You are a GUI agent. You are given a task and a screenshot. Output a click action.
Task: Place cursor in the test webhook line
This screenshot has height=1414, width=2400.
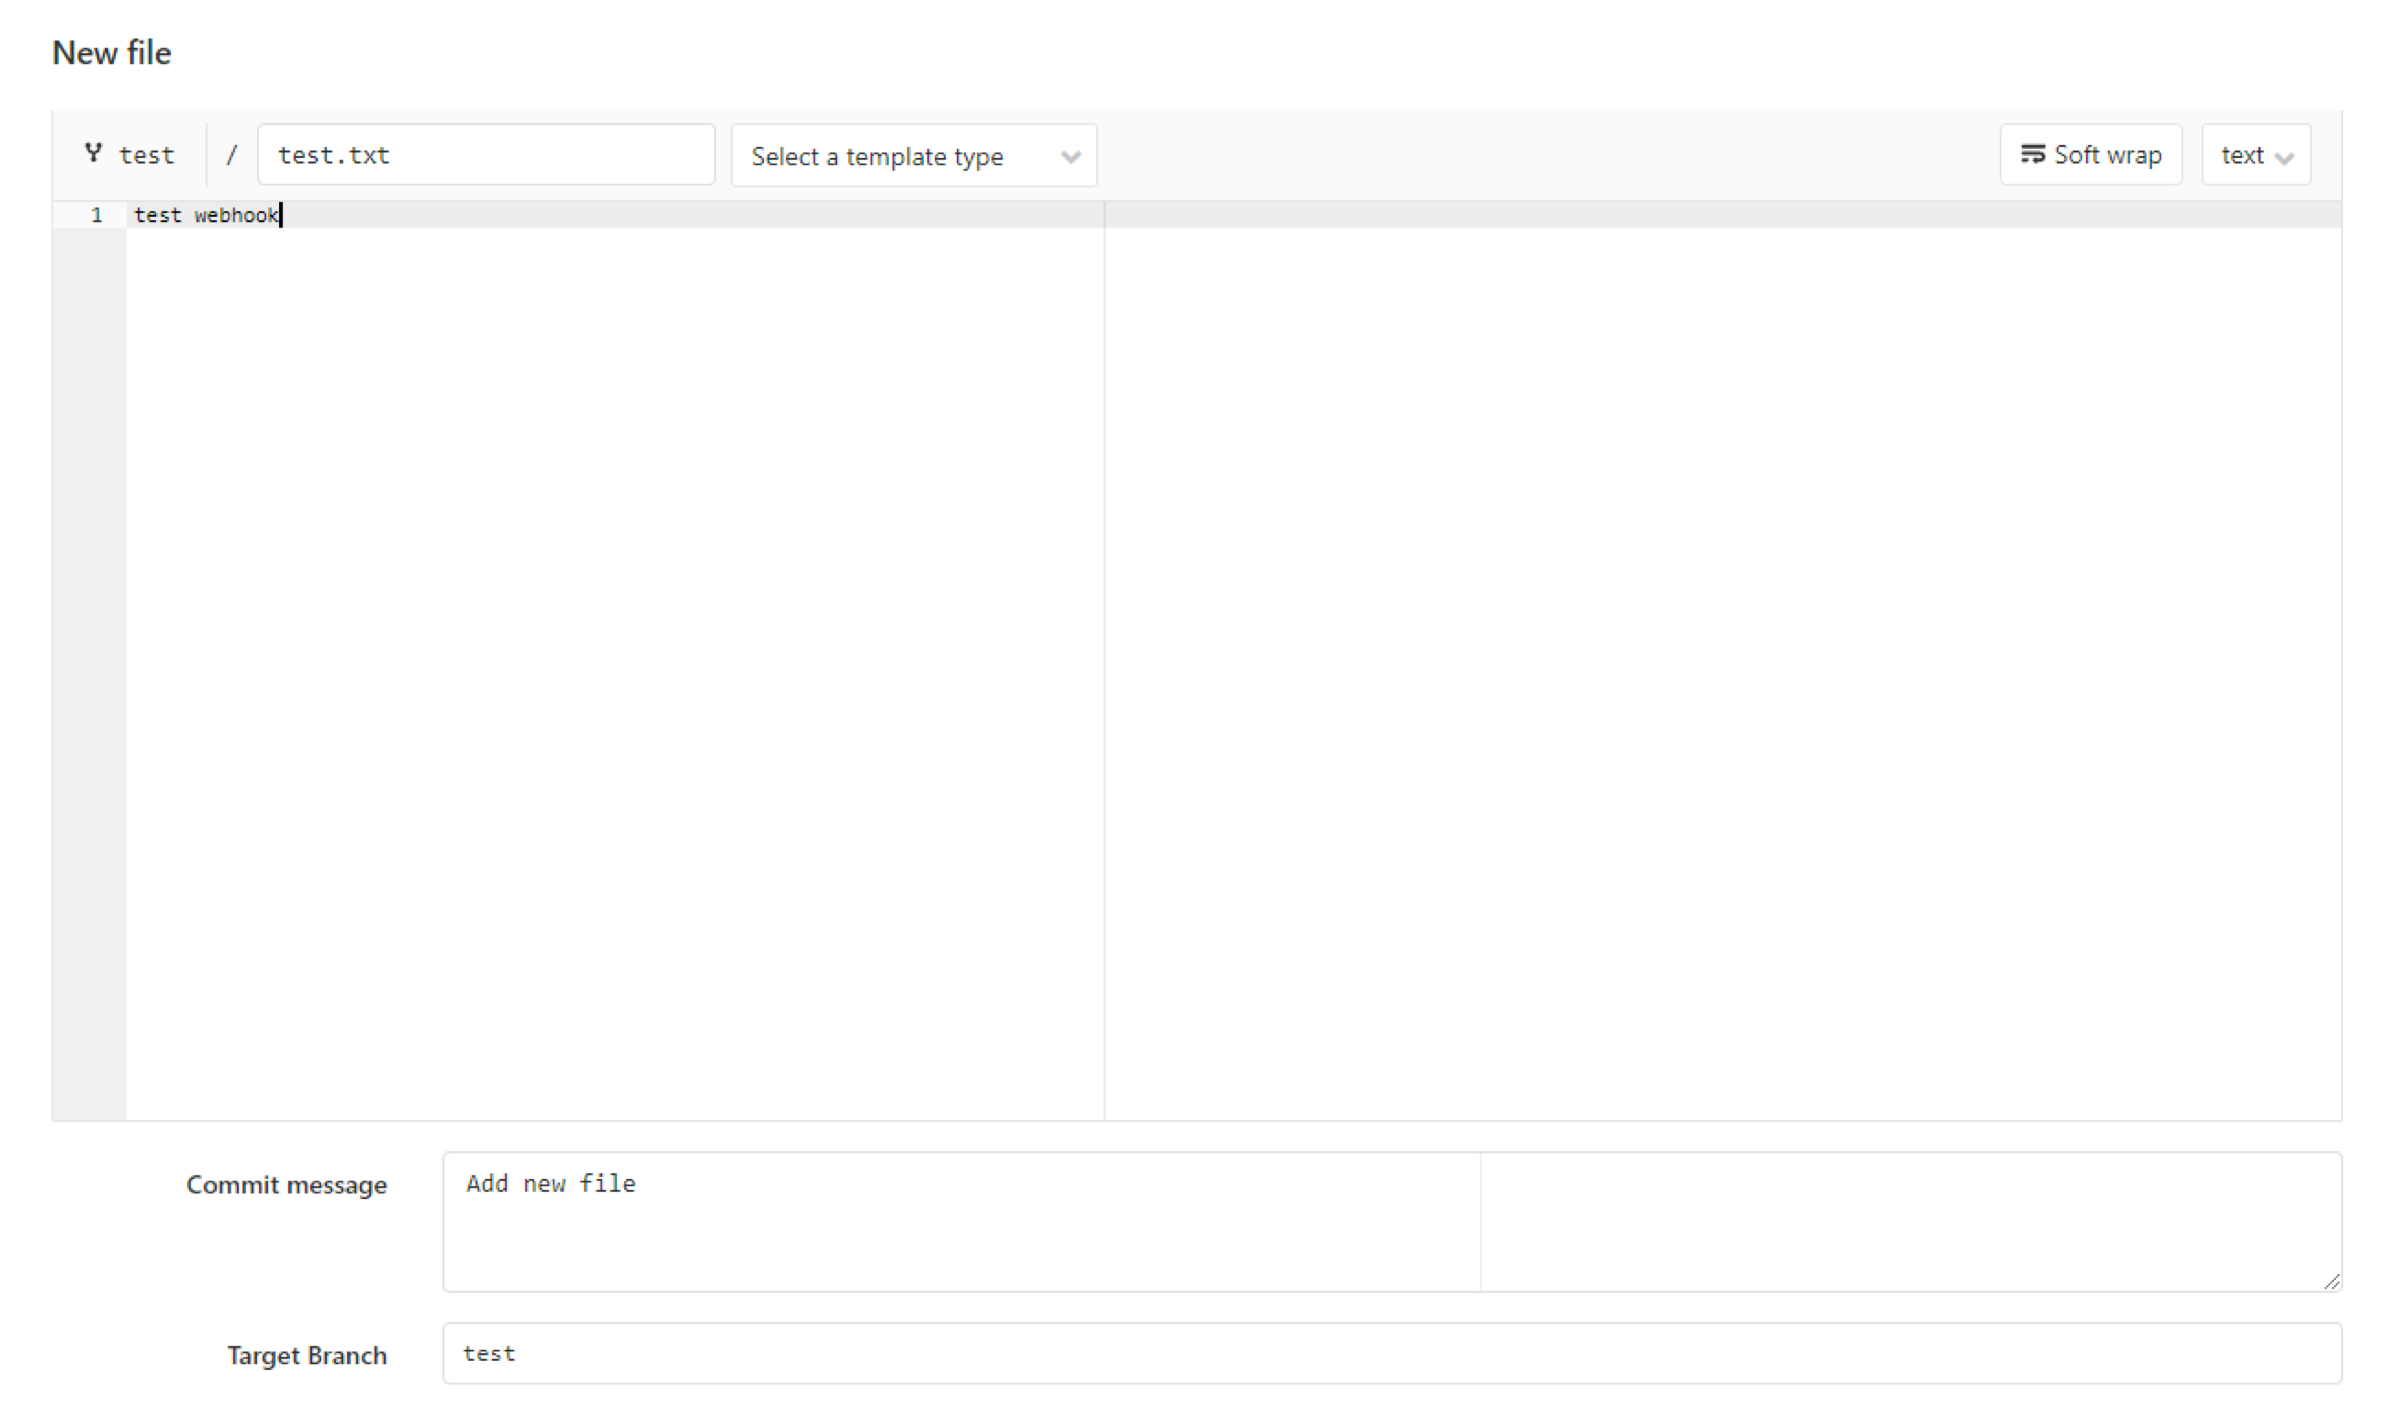(205, 215)
